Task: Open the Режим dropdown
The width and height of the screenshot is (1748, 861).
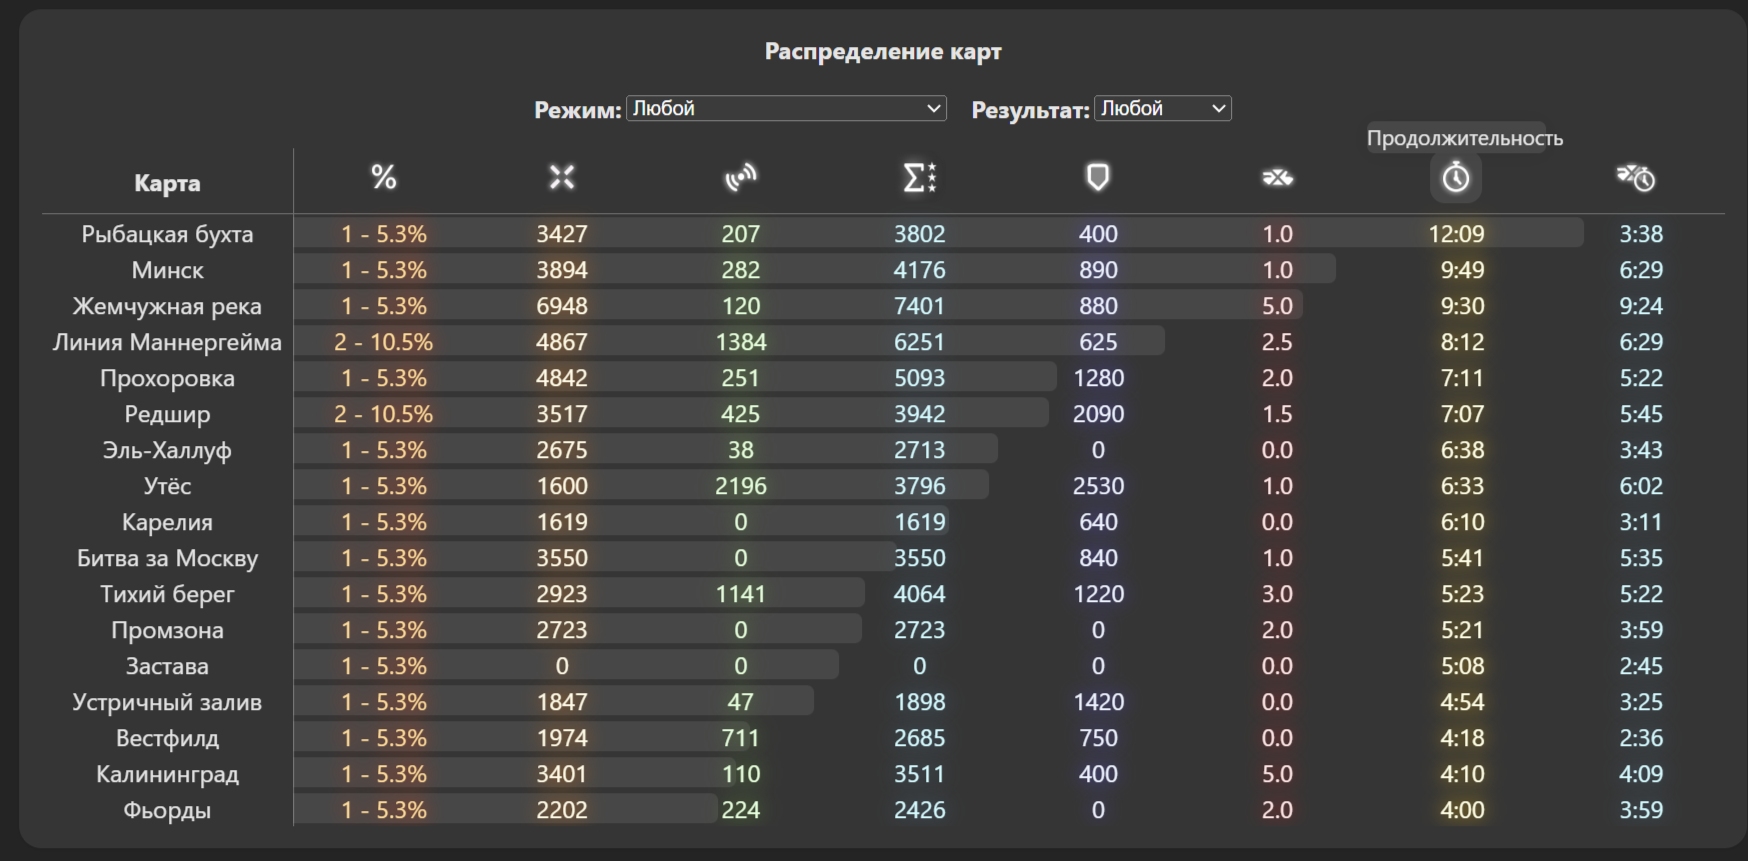Action: coord(786,108)
